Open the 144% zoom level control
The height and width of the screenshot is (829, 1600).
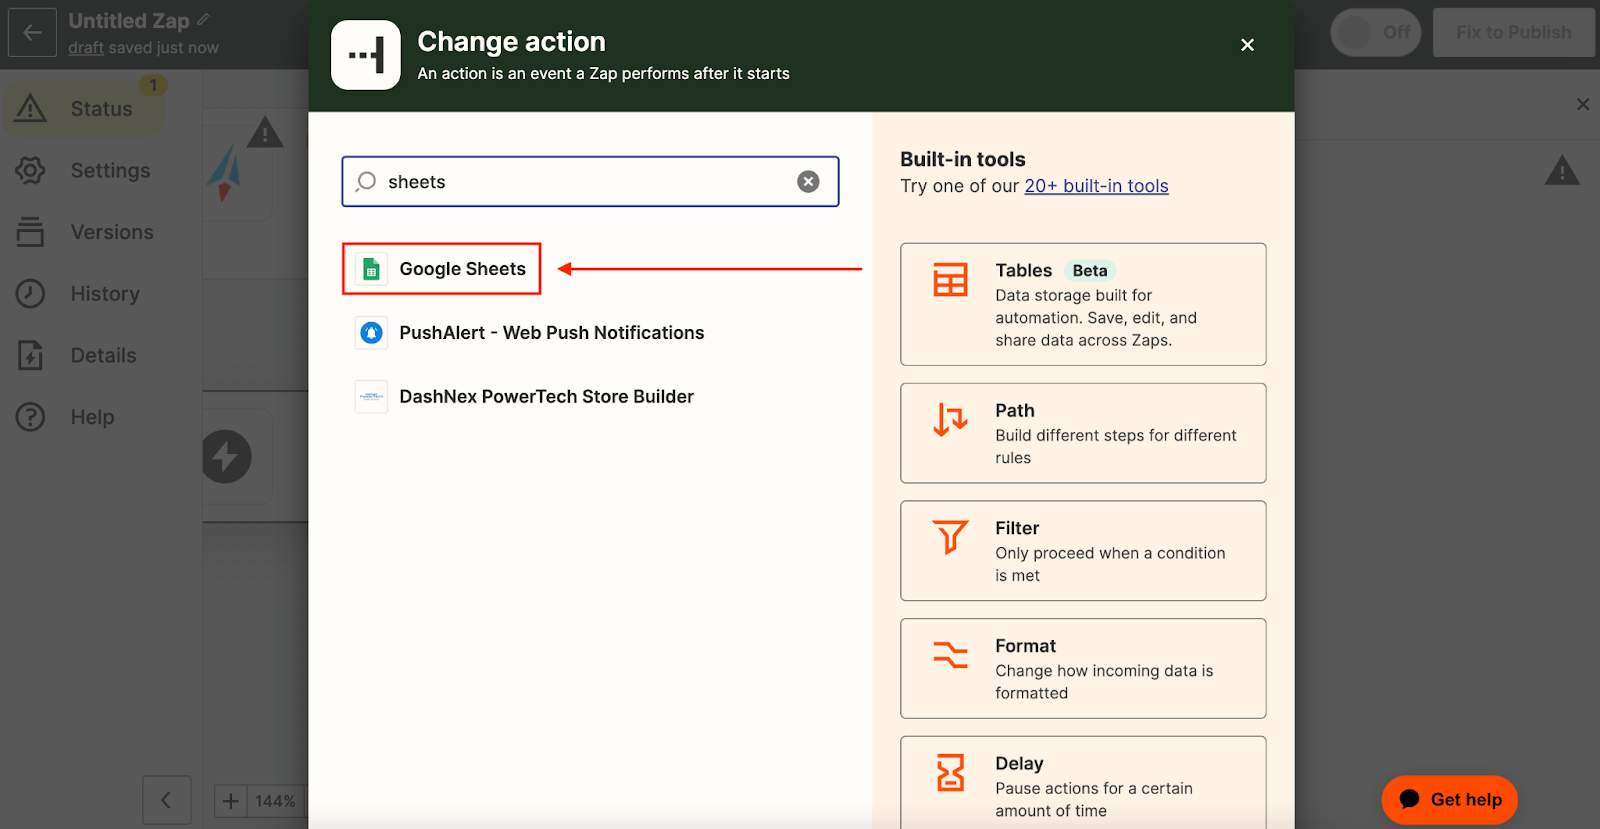[275, 801]
